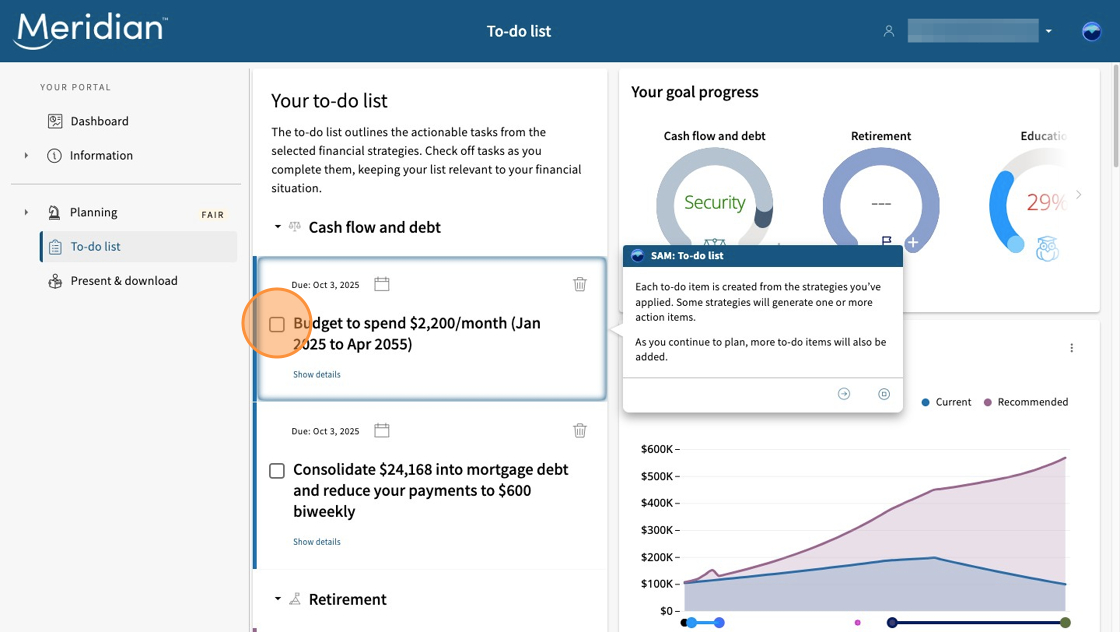Collapse the Retirement section arrow

pos(278,599)
